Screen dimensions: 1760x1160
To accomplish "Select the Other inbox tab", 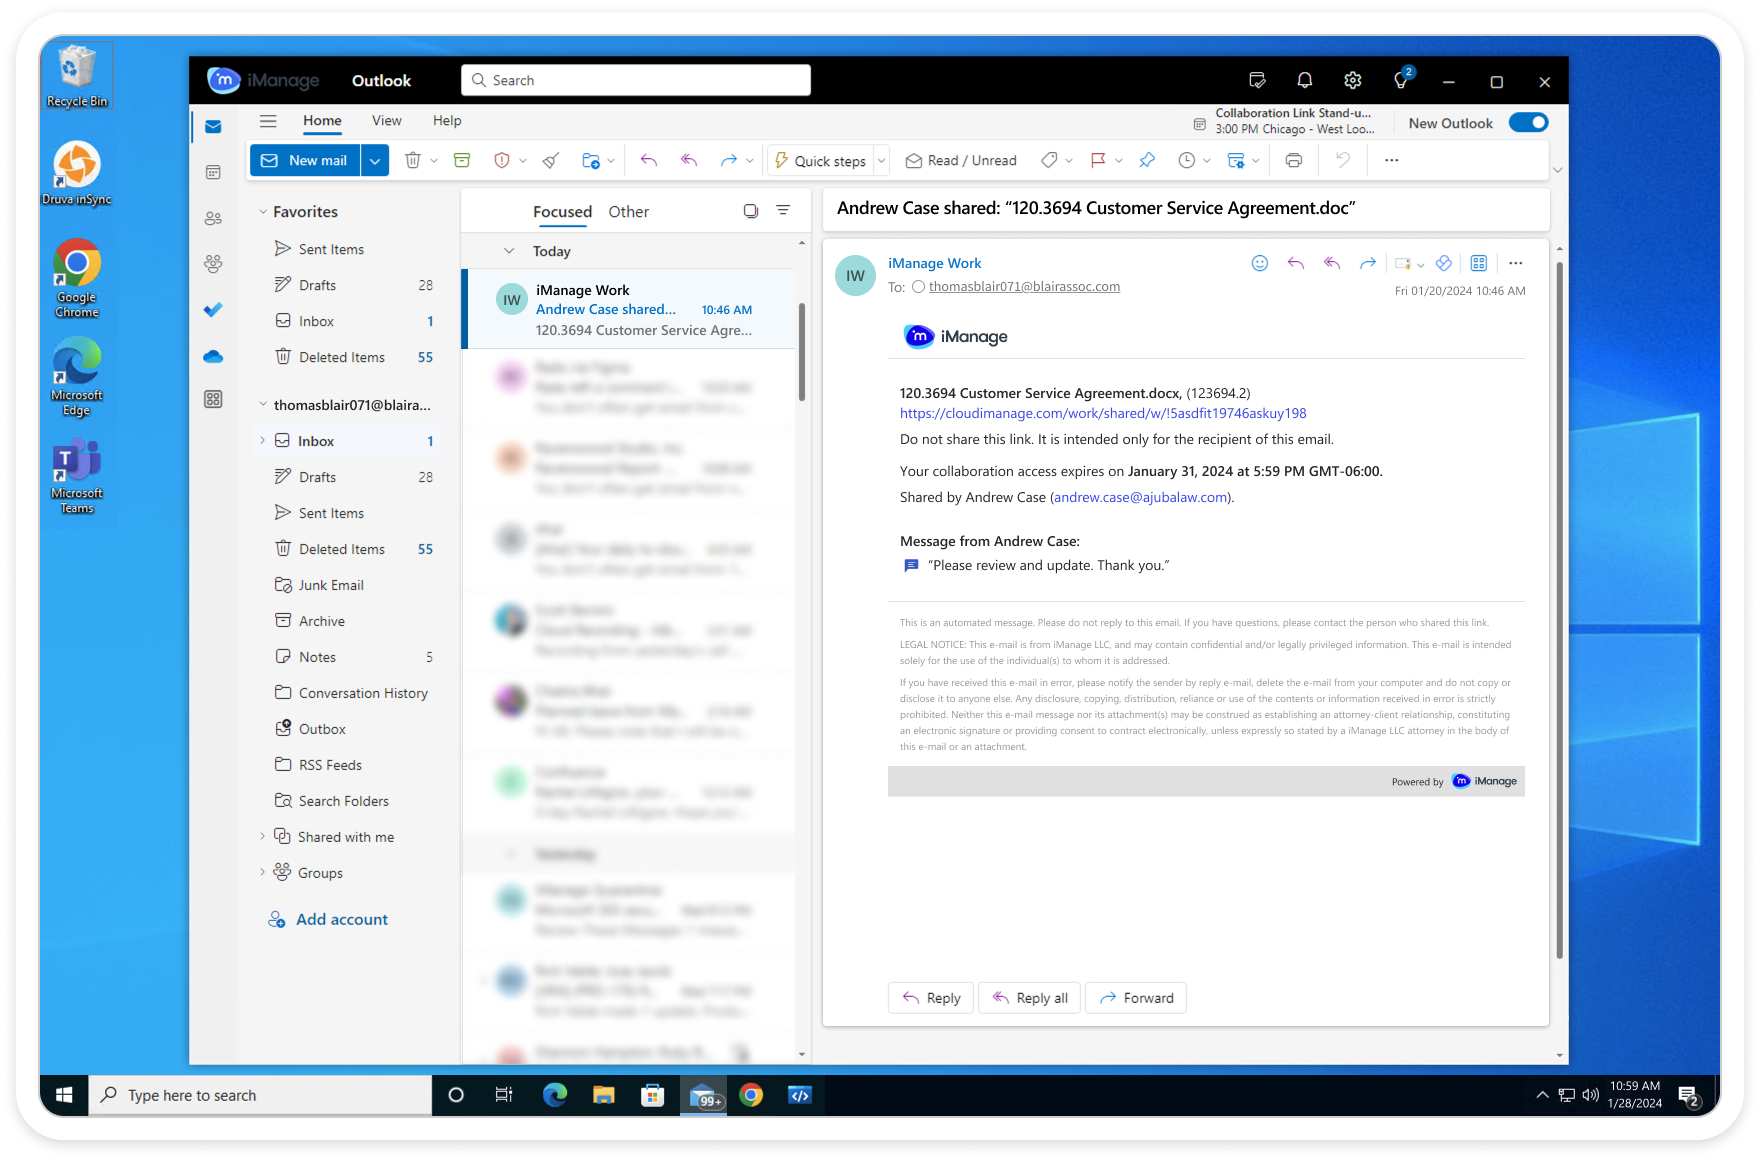I will click(629, 212).
